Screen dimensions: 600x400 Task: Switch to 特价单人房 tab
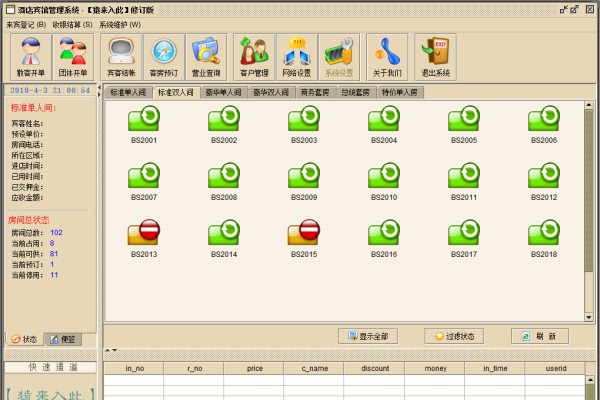pyautogui.click(x=400, y=93)
